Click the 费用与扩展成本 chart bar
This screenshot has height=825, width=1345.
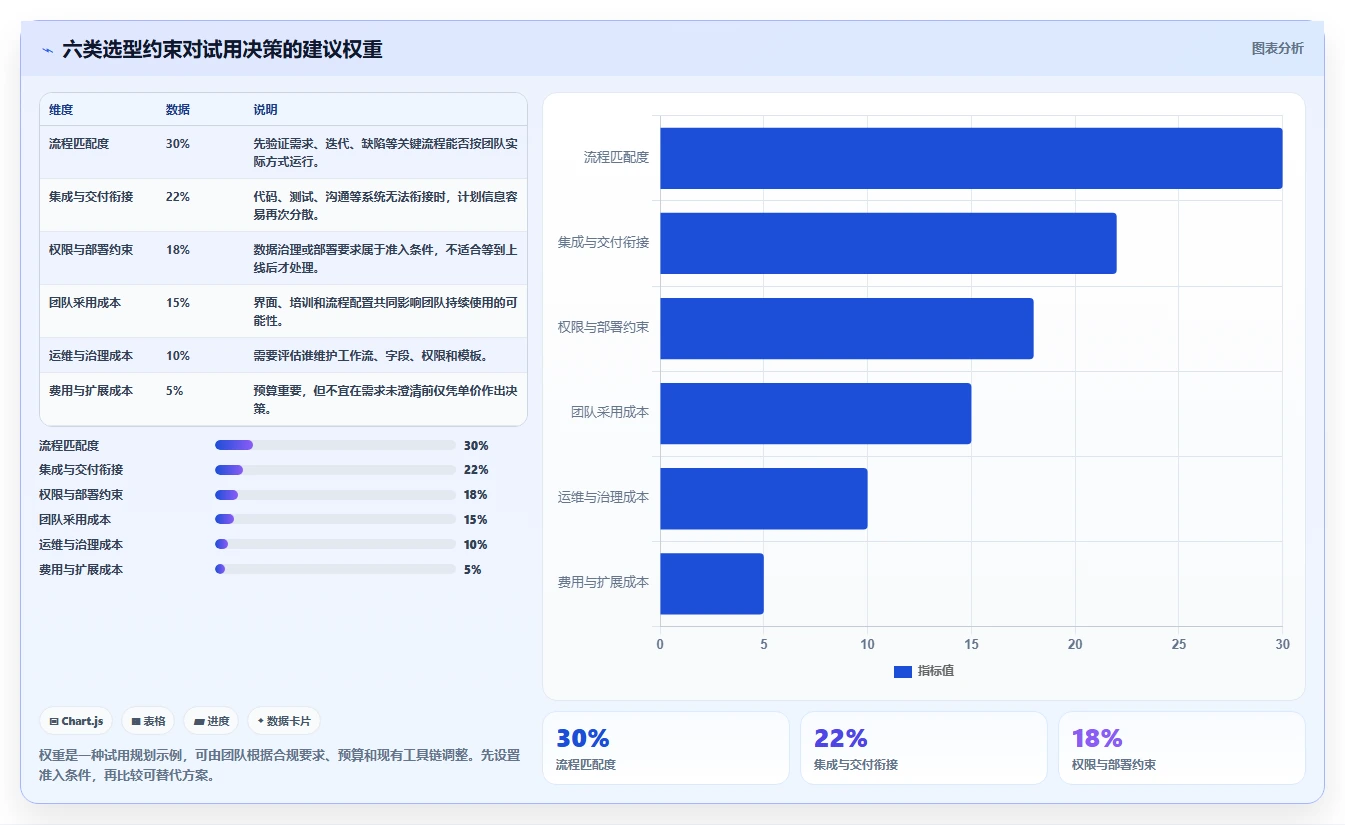711,583
